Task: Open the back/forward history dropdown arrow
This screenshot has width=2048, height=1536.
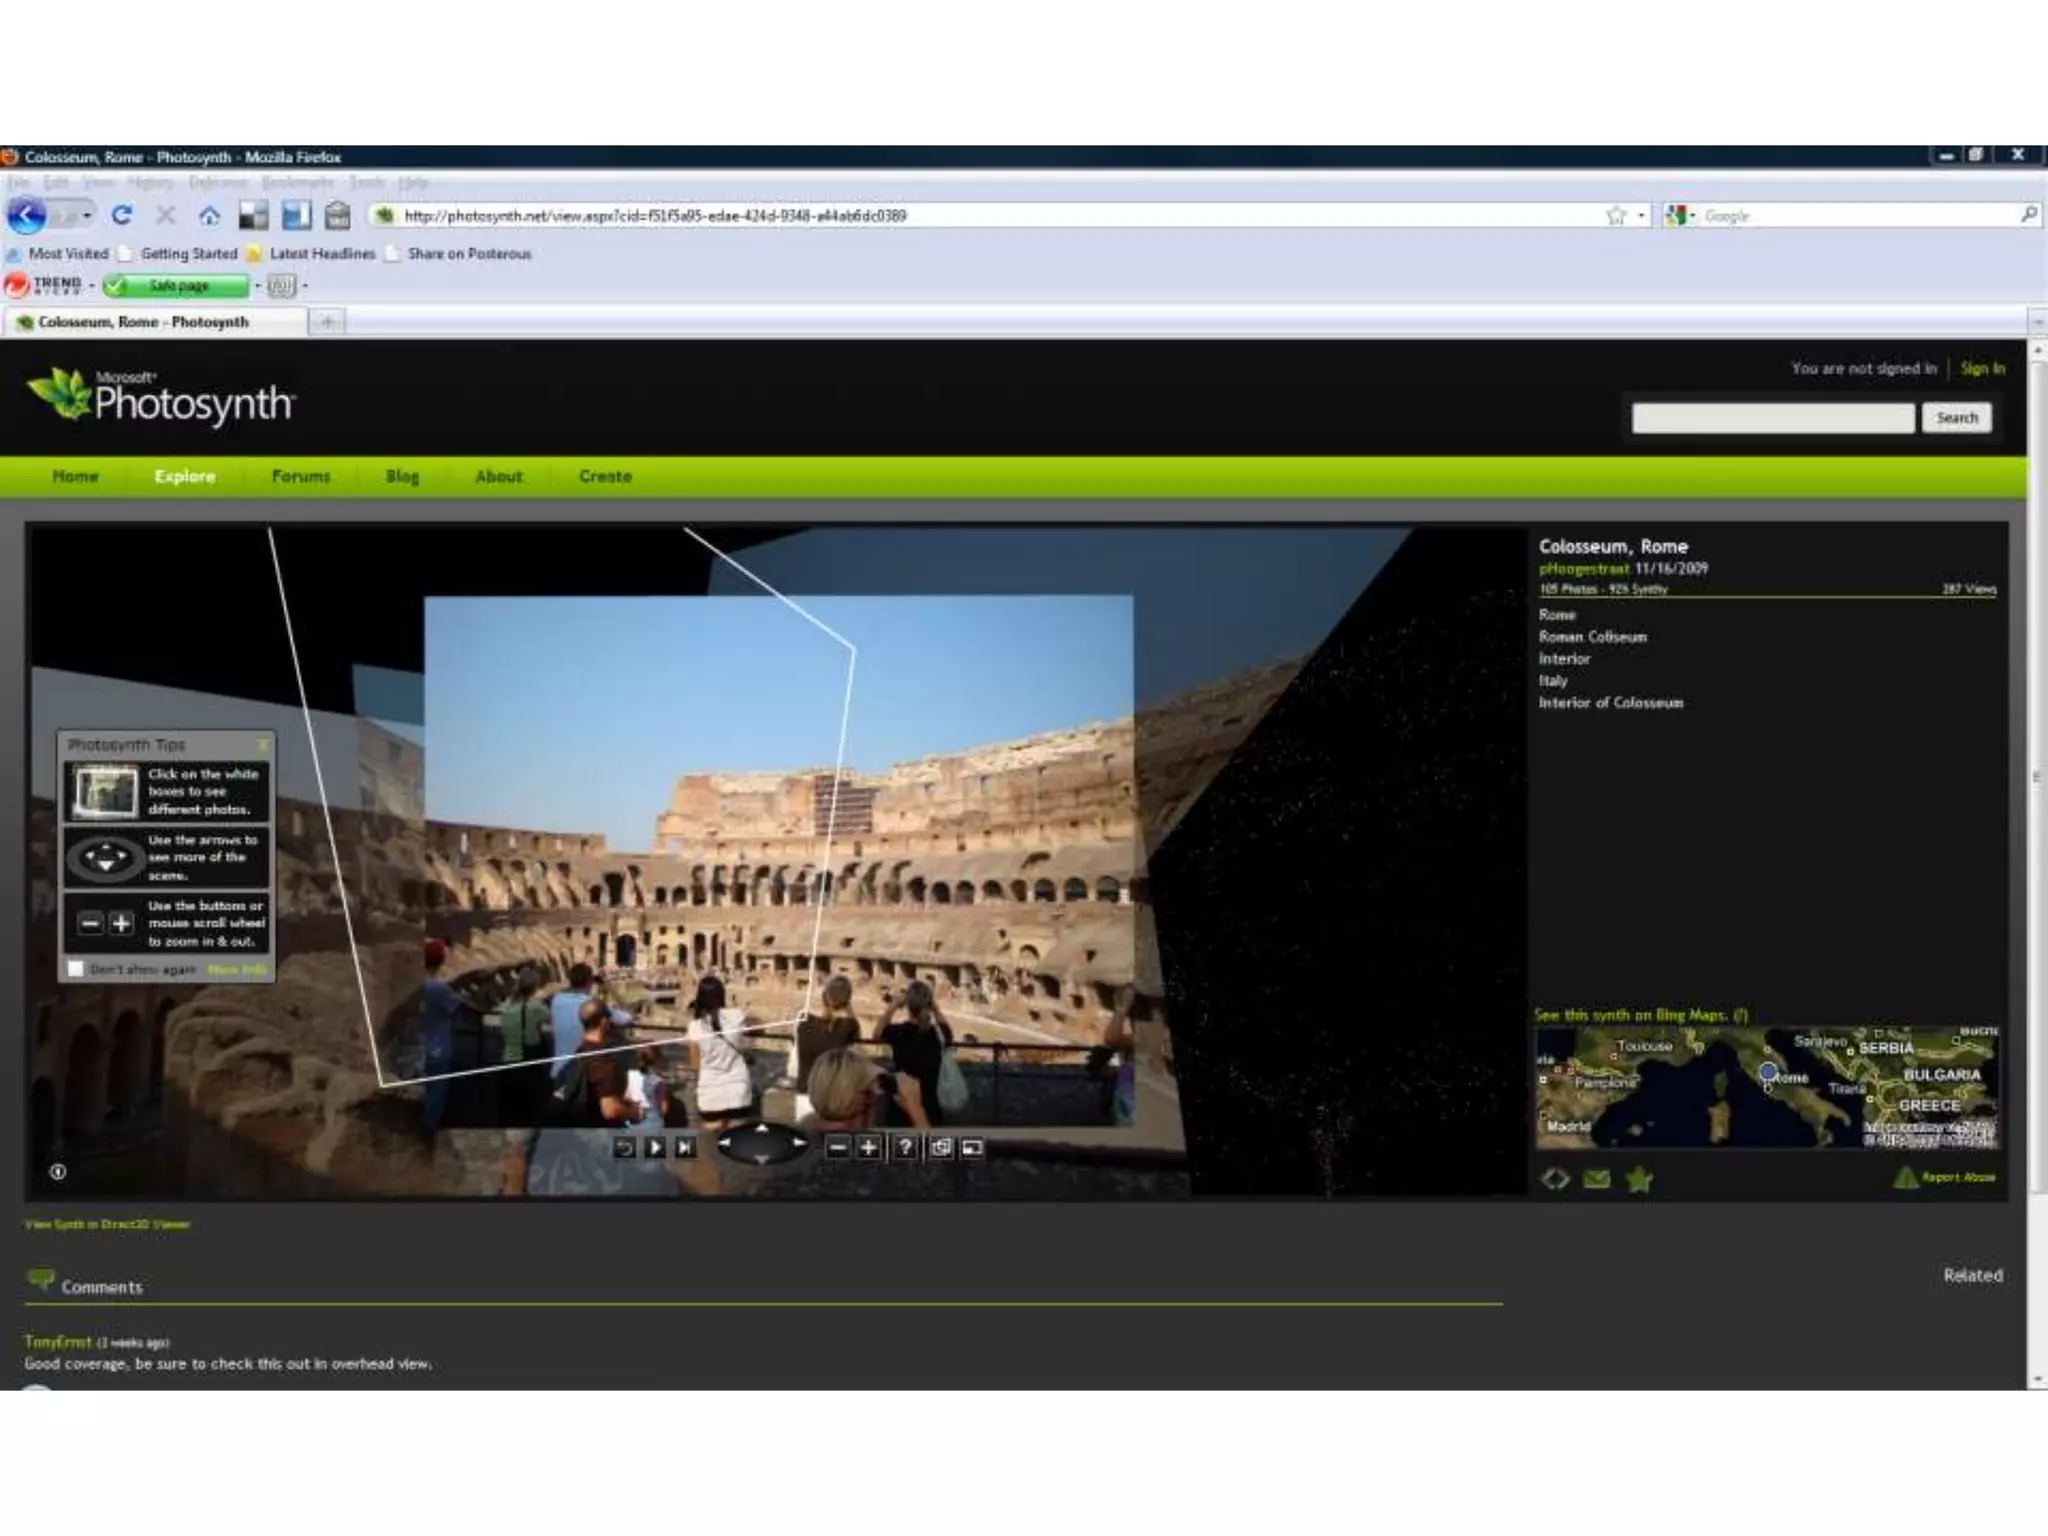Action: coord(88,216)
